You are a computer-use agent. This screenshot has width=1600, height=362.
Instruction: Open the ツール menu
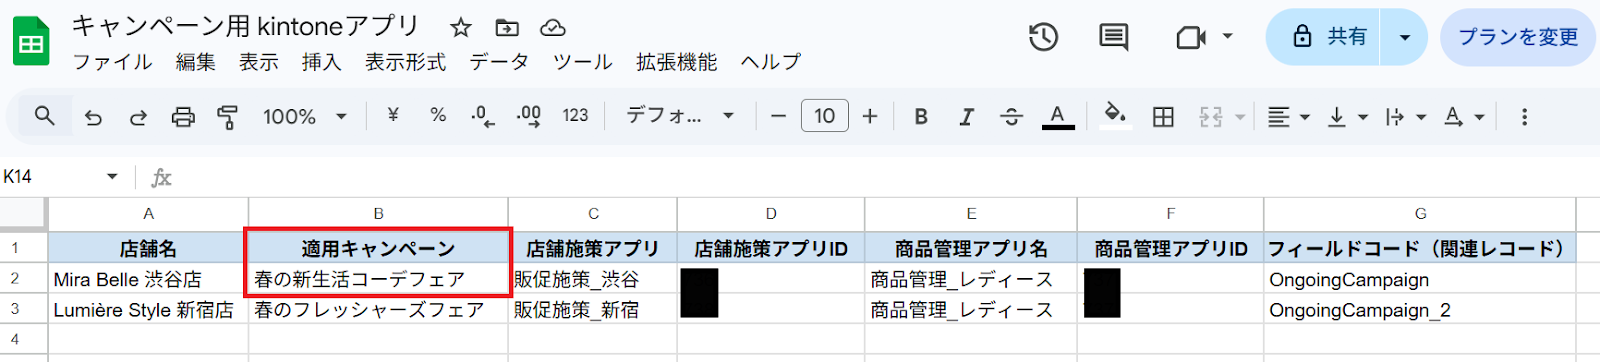[583, 62]
